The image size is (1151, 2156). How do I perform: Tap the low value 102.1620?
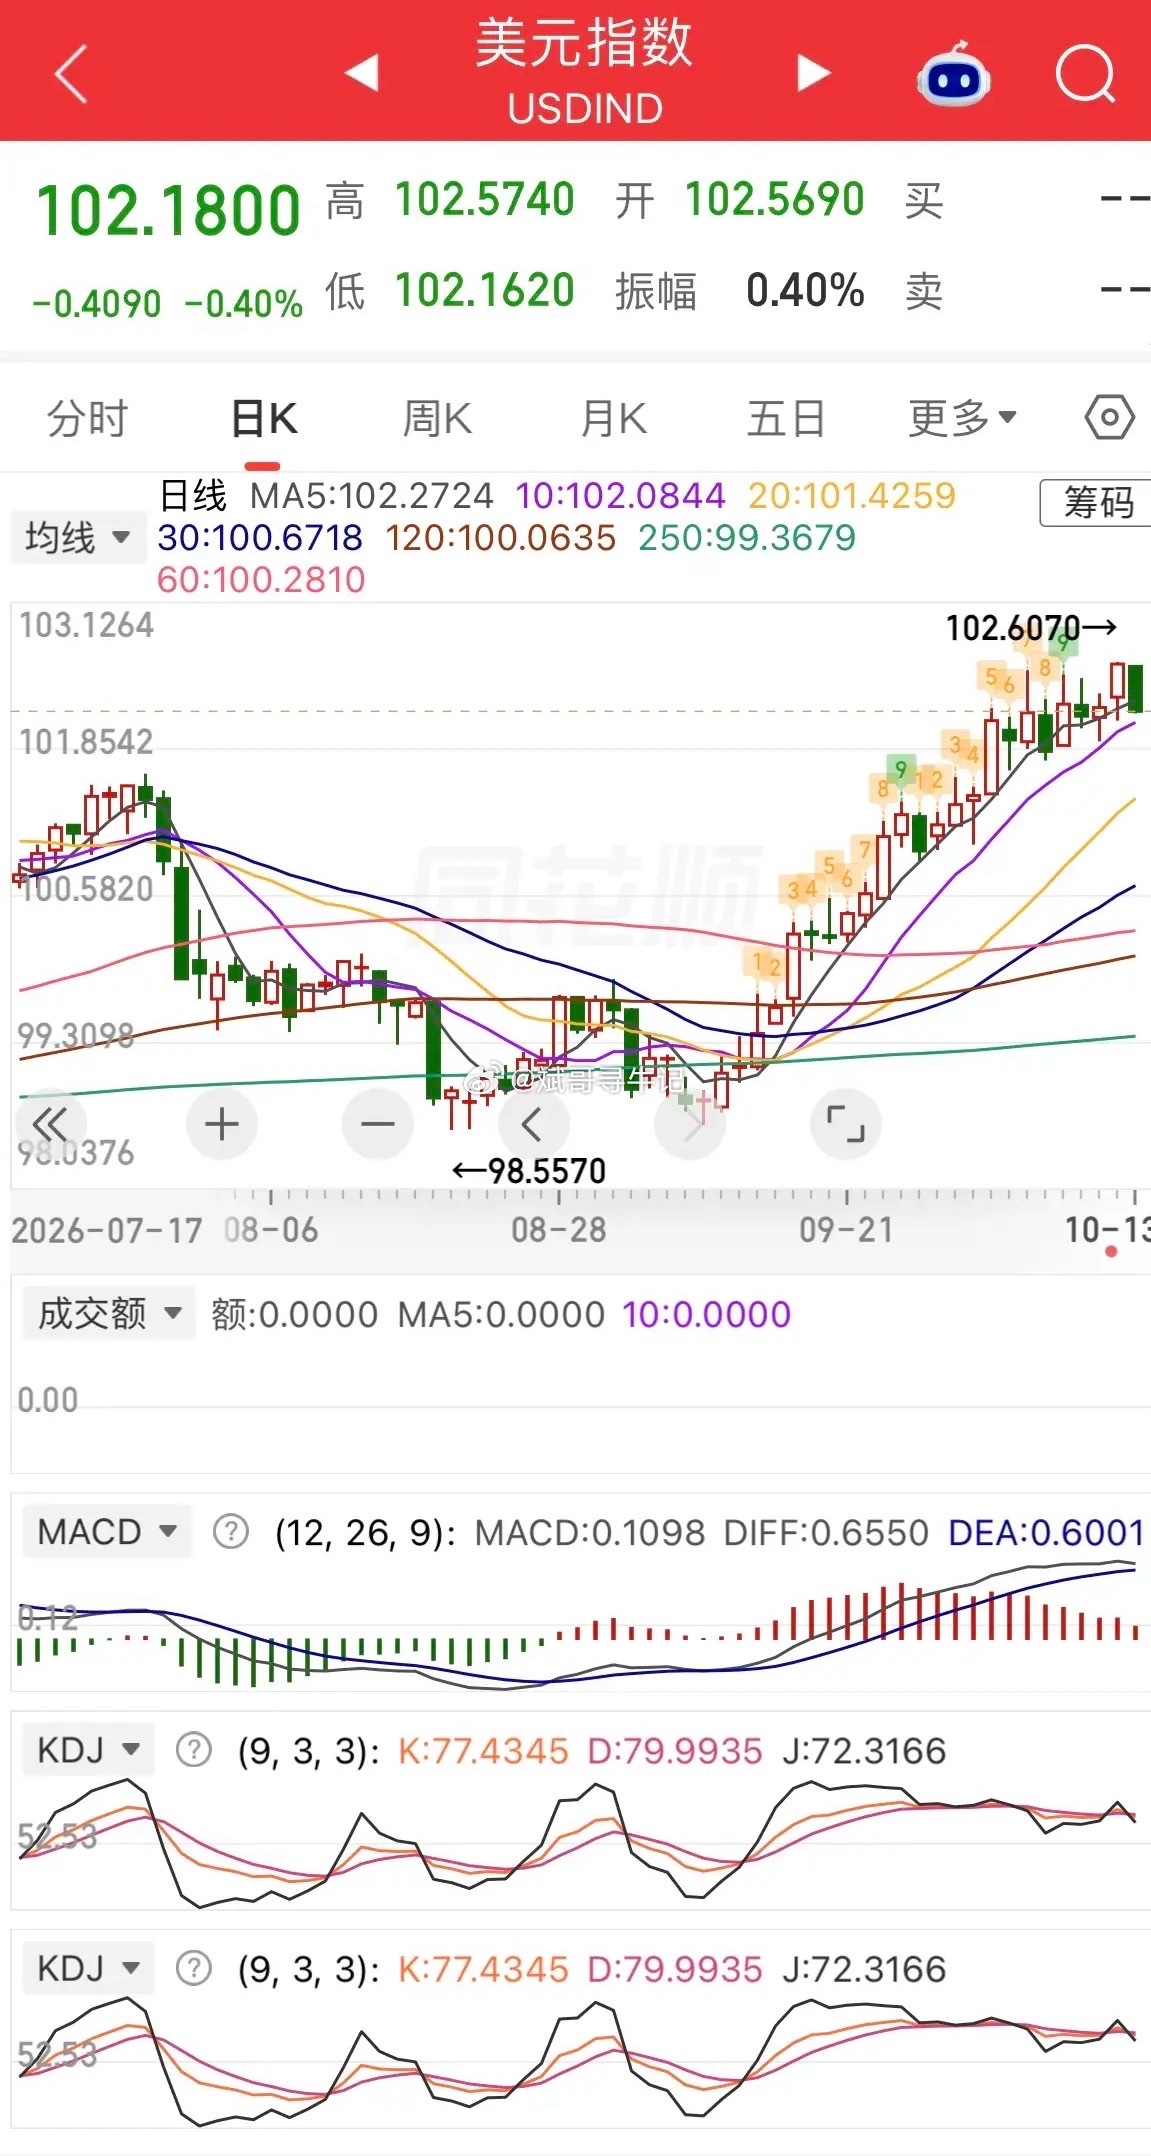[x=485, y=291]
